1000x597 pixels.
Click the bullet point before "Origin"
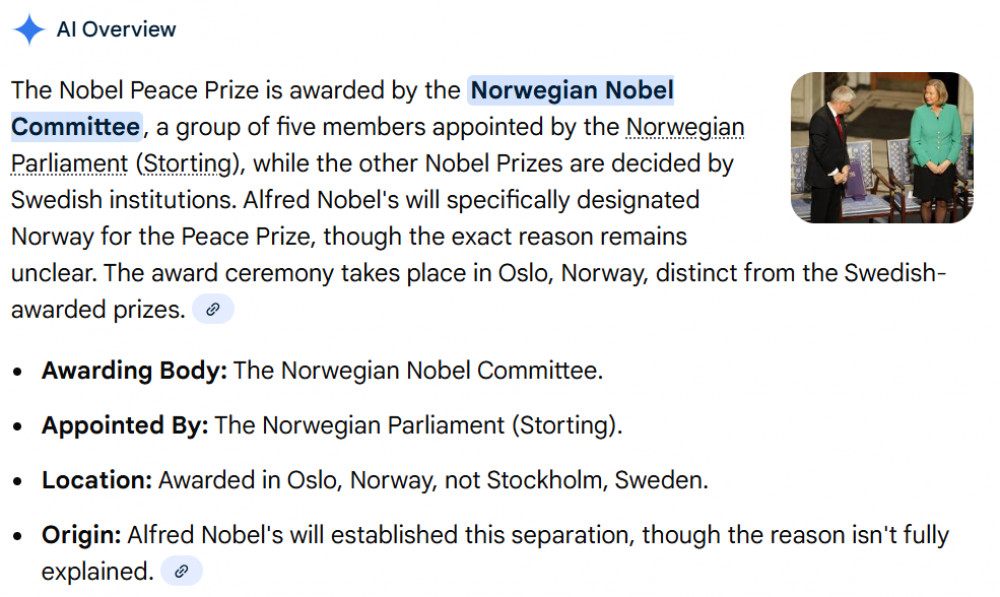tap(20, 536)
